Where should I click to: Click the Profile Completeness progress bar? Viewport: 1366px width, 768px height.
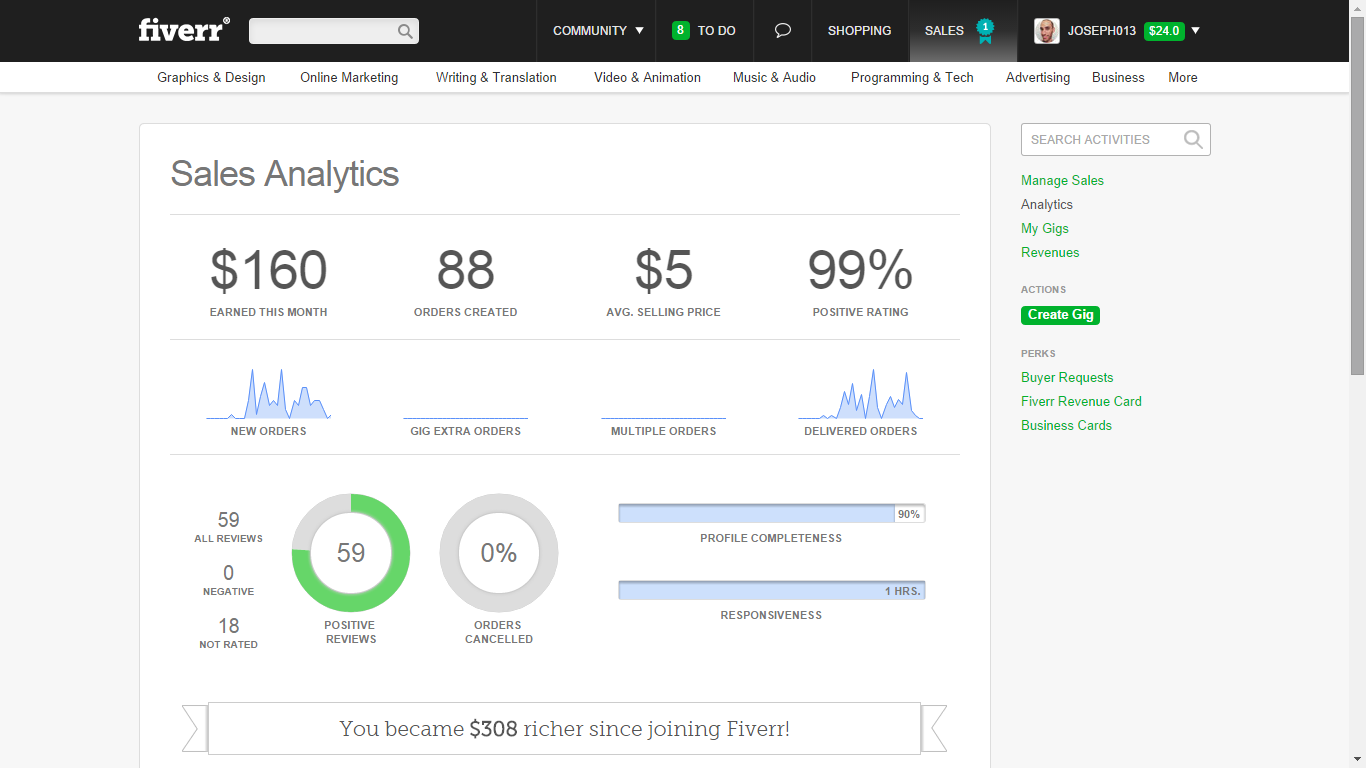tap(772, 514)
